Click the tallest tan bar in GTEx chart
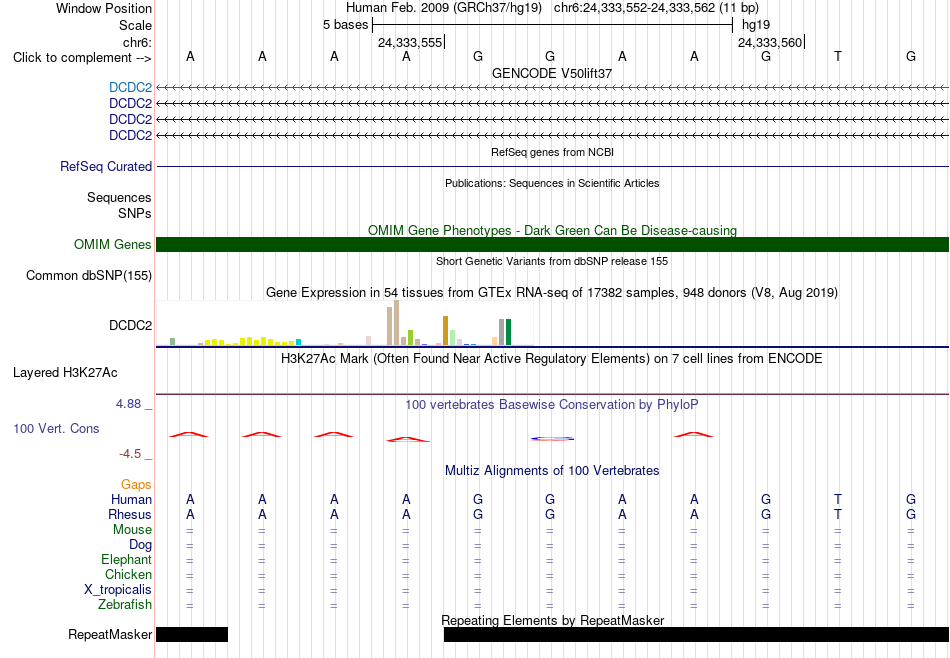Screen dimensions: 950x658 [396, 323]
